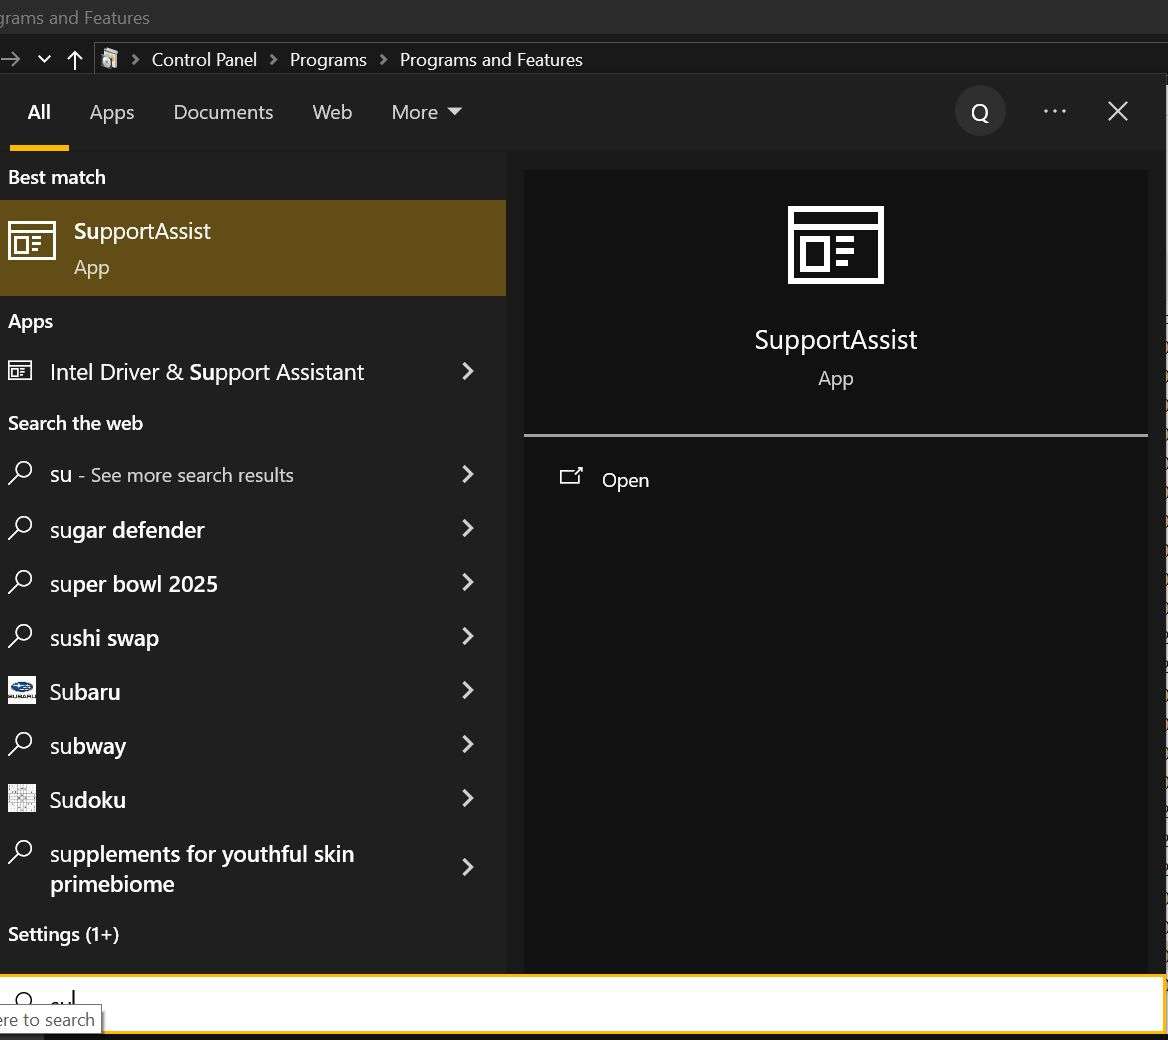Close the search panel with the X
1168x1040 pixels.
point(1117,112)
